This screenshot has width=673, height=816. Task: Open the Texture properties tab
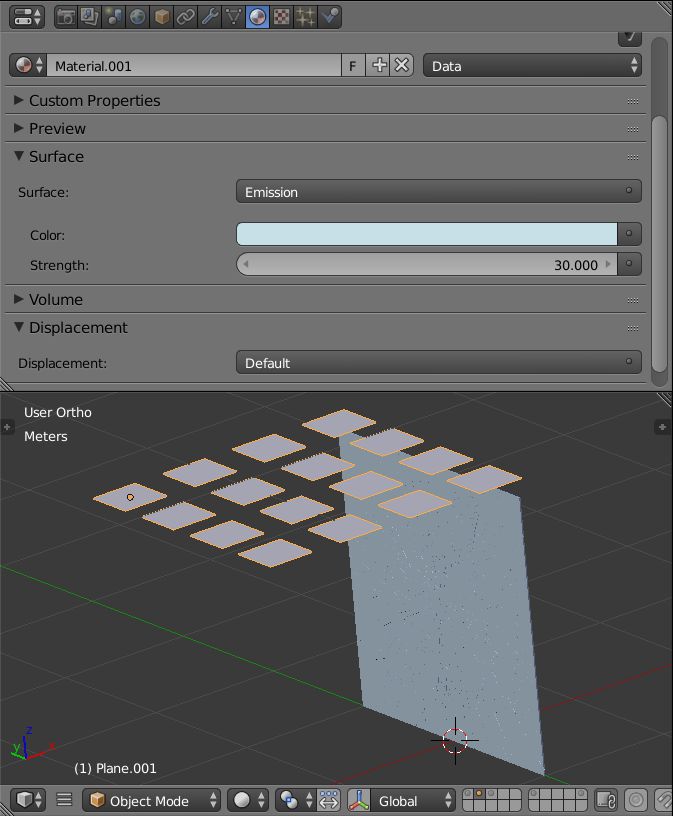click(x=281, y=17)
